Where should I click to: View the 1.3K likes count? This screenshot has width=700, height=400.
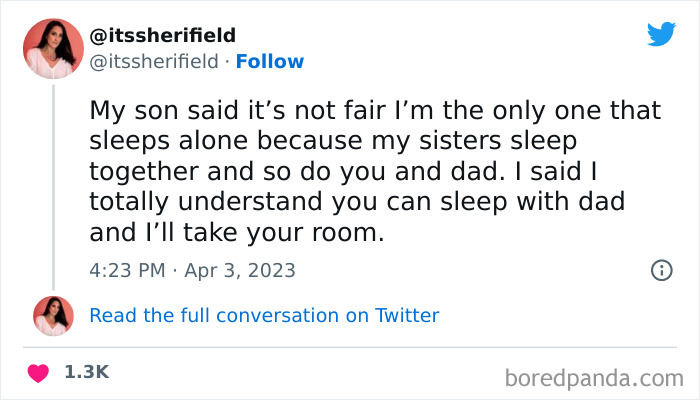coord(86,372)
